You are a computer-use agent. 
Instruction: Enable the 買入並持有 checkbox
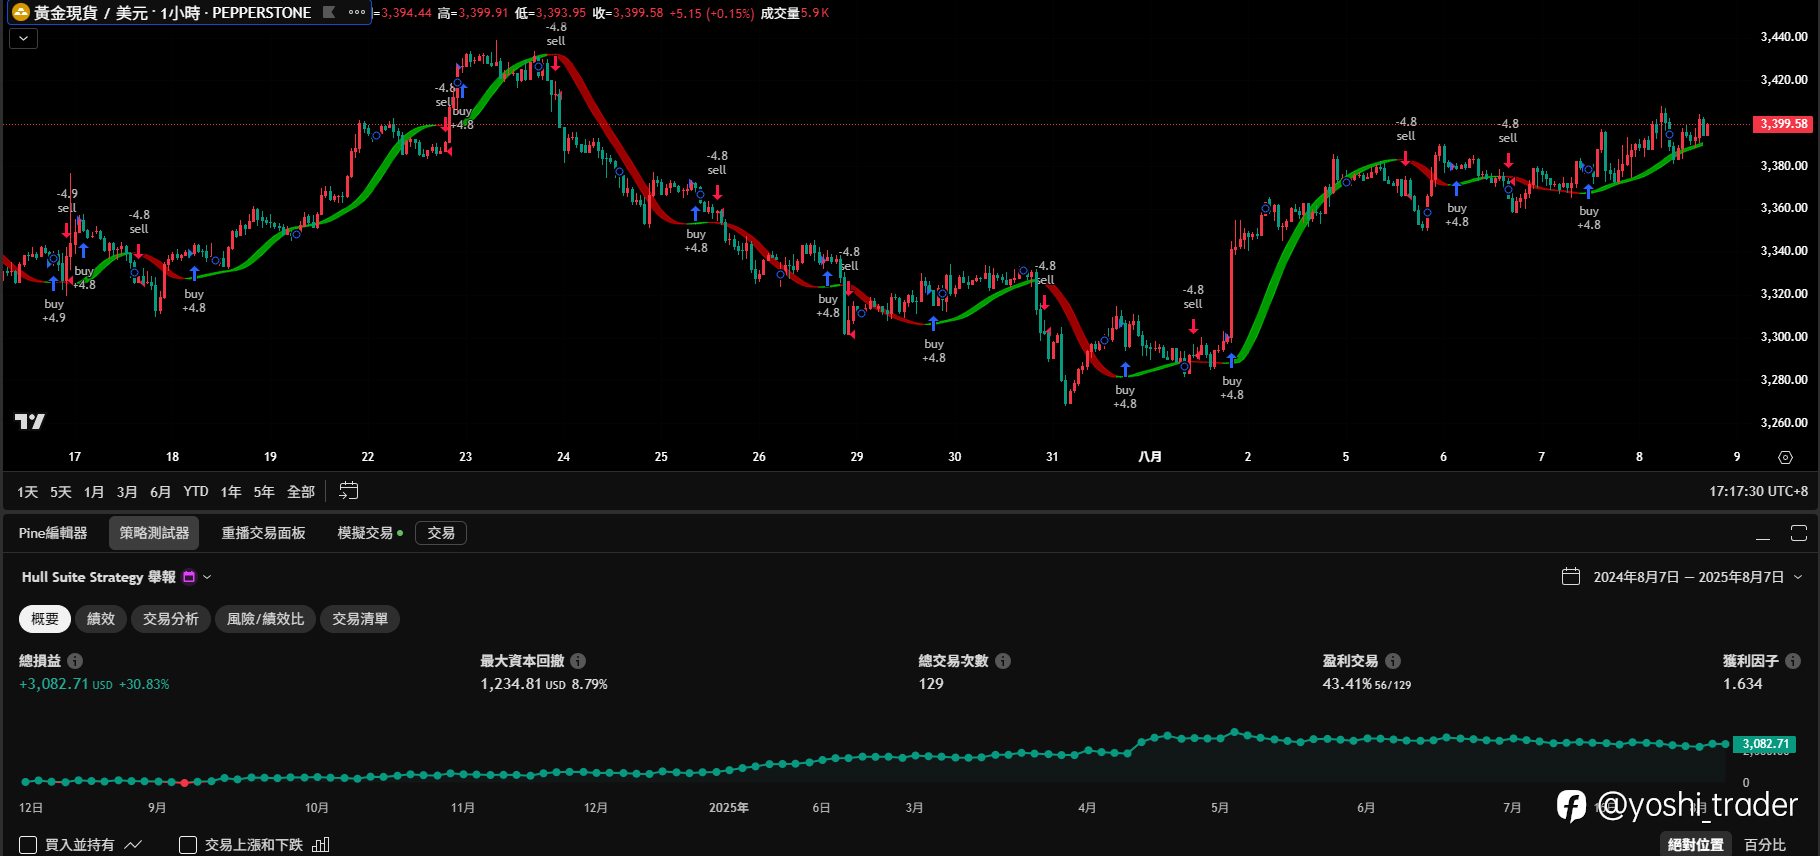28,845
